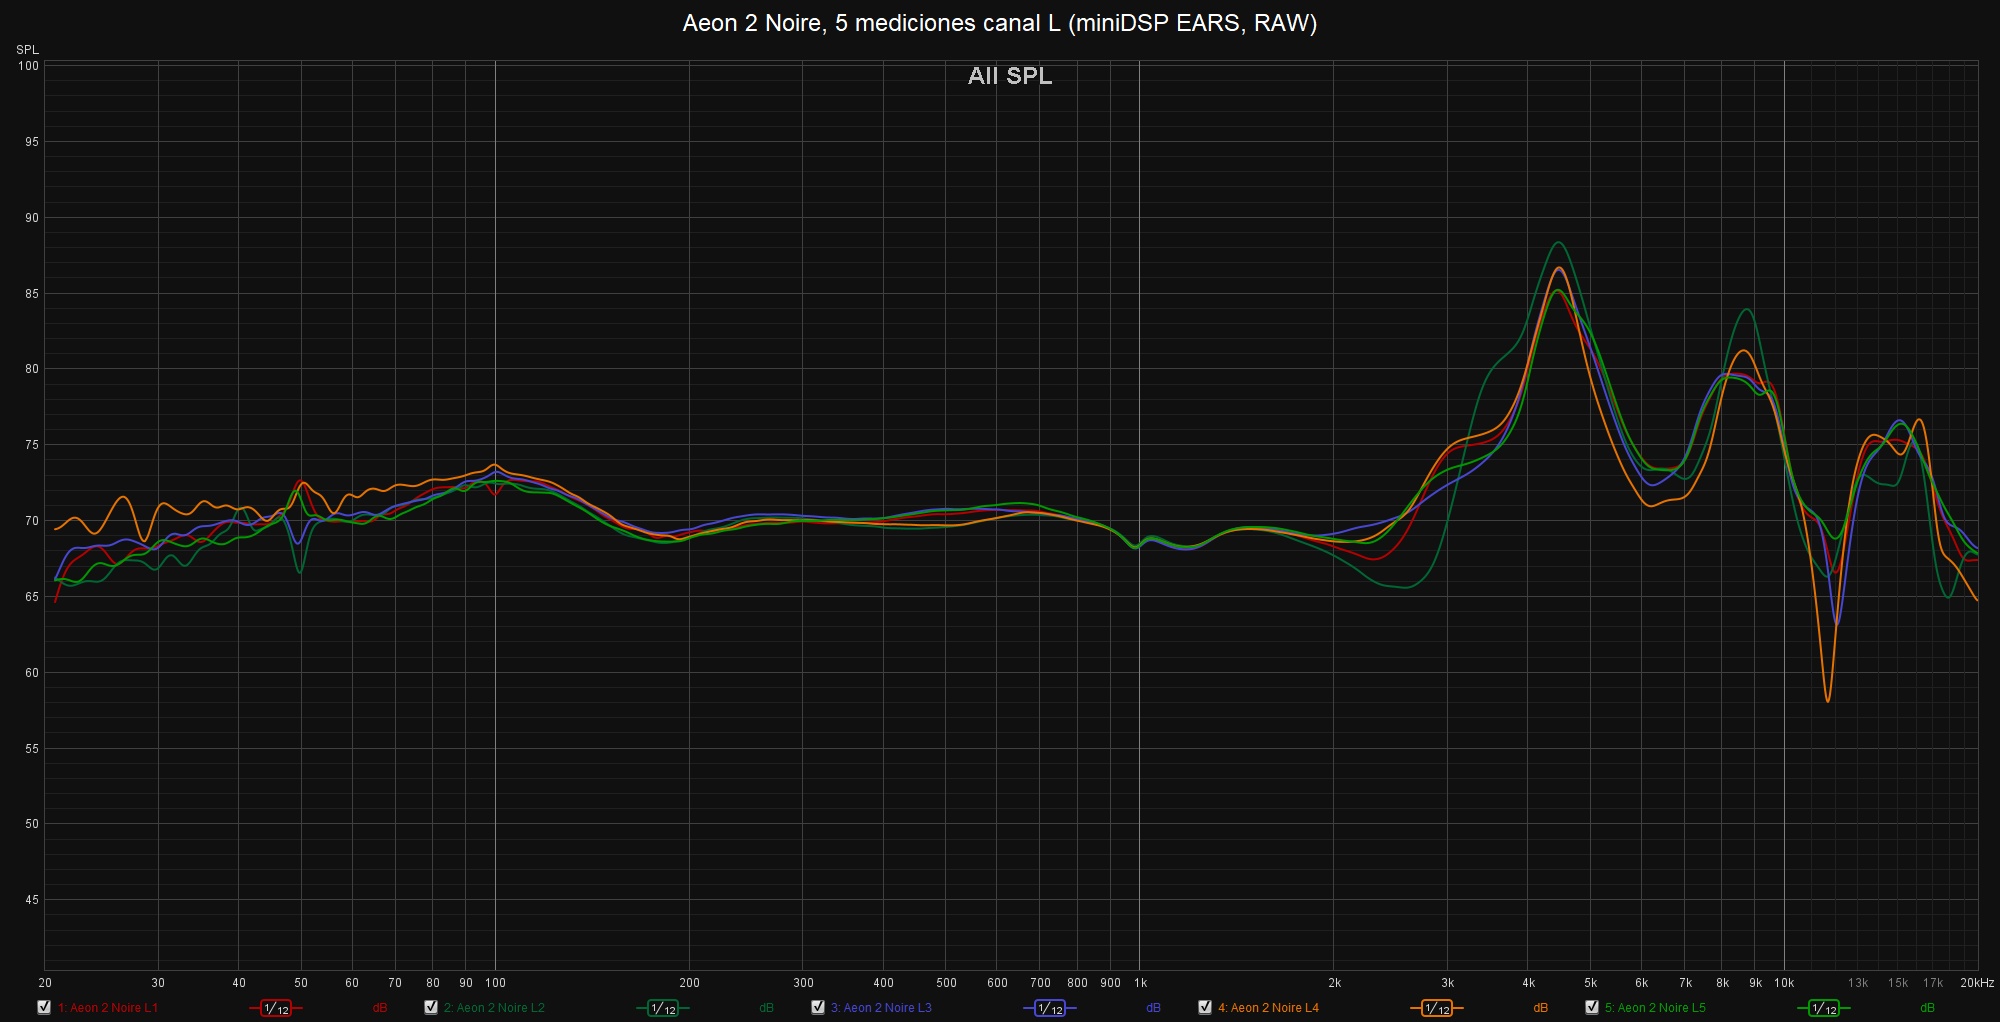Click the 20kHz label on frequency axis
This screenshot has width=2000, height=1022.
click(1976, 983)
